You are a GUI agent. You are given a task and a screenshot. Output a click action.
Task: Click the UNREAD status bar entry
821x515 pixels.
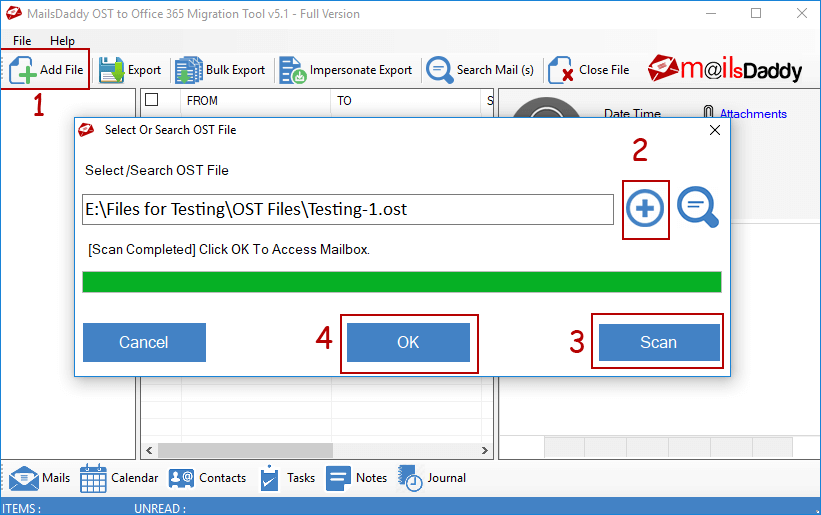160,509
